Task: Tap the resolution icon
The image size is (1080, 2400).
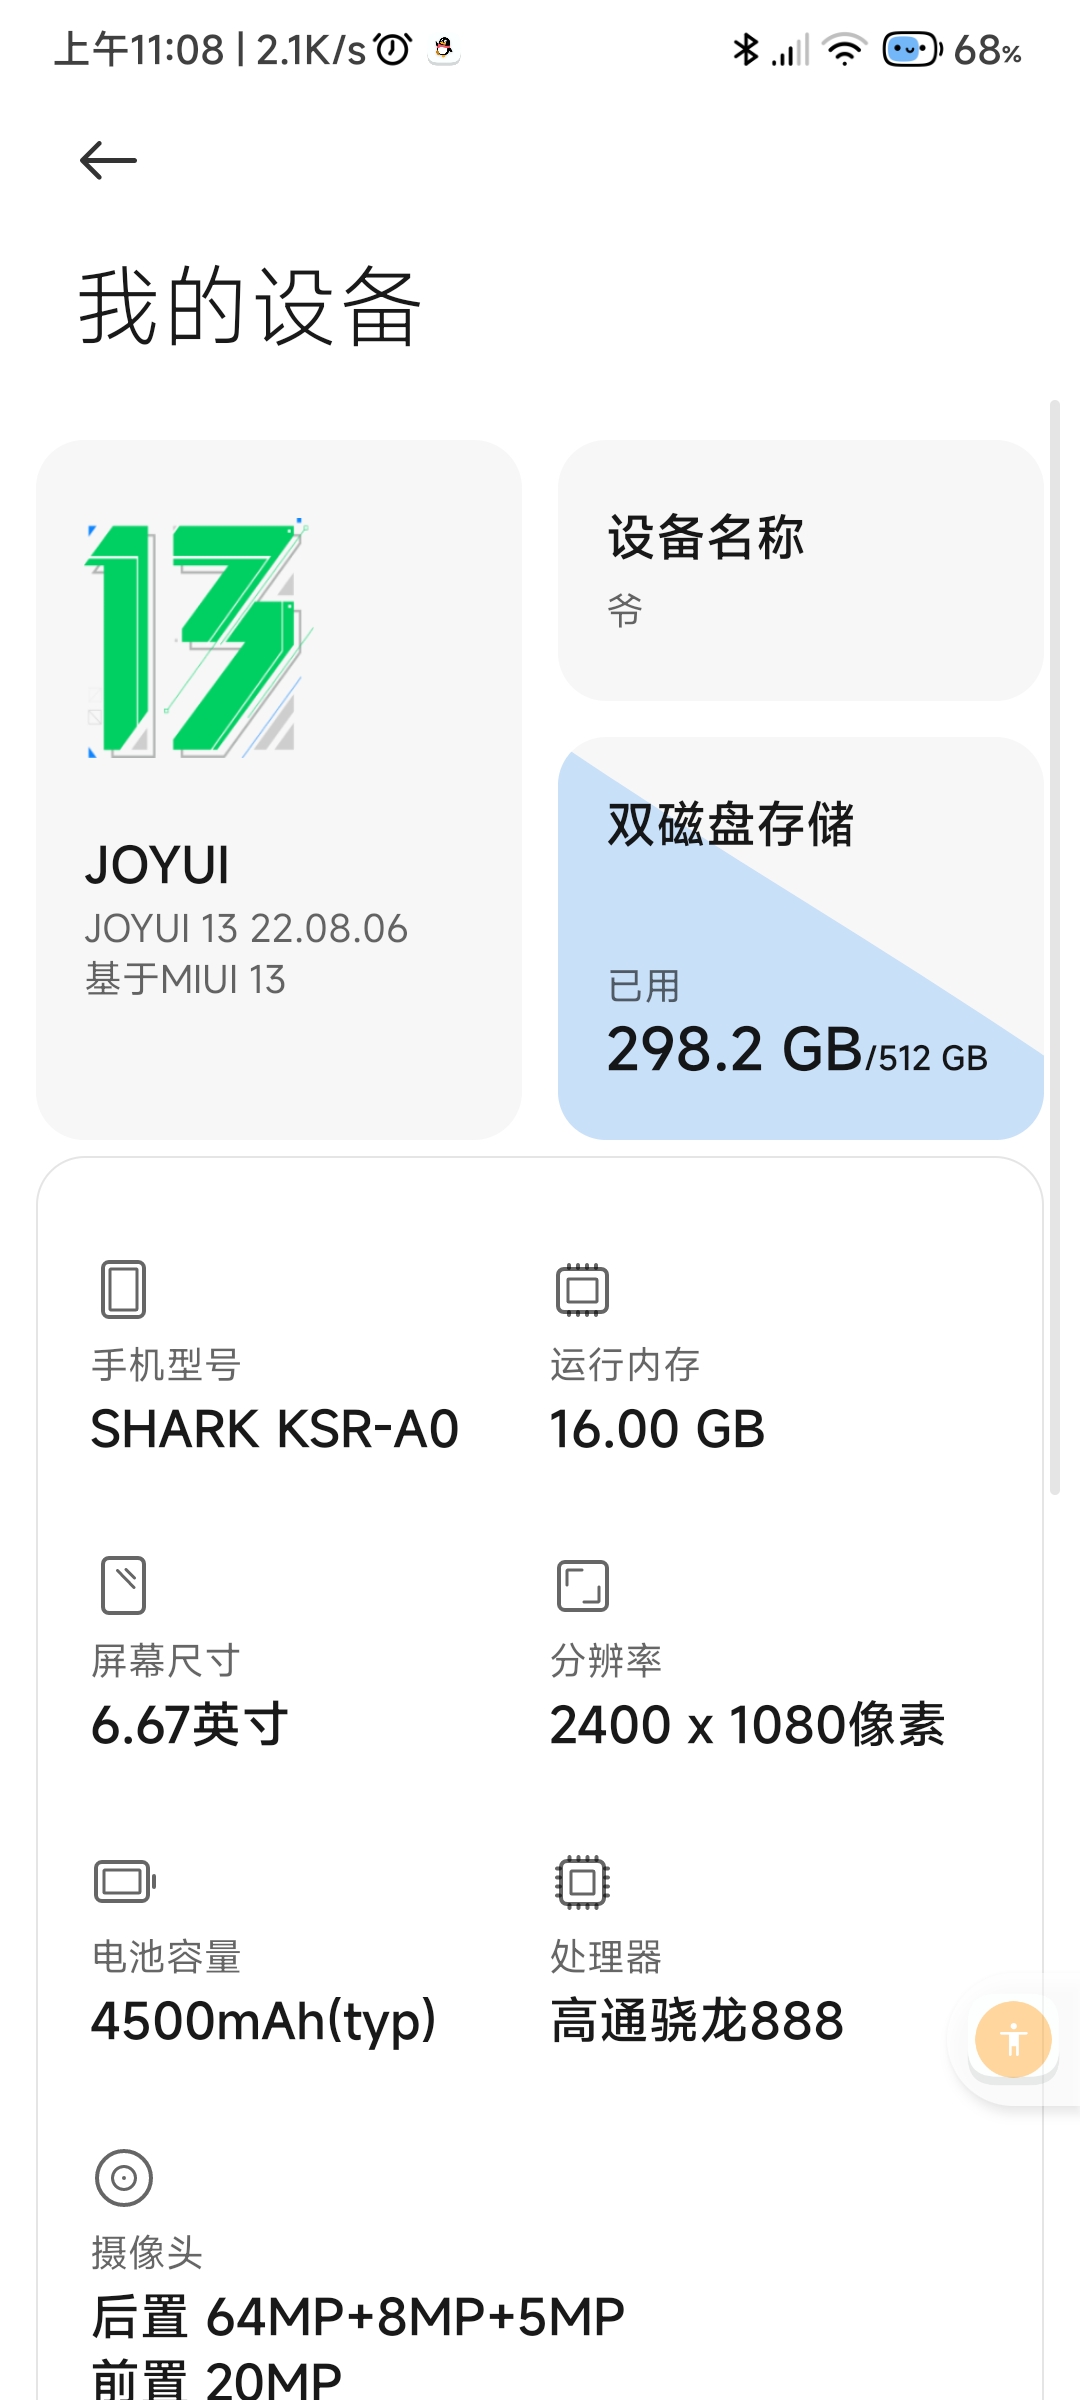Action: [x=583, y=1585]
